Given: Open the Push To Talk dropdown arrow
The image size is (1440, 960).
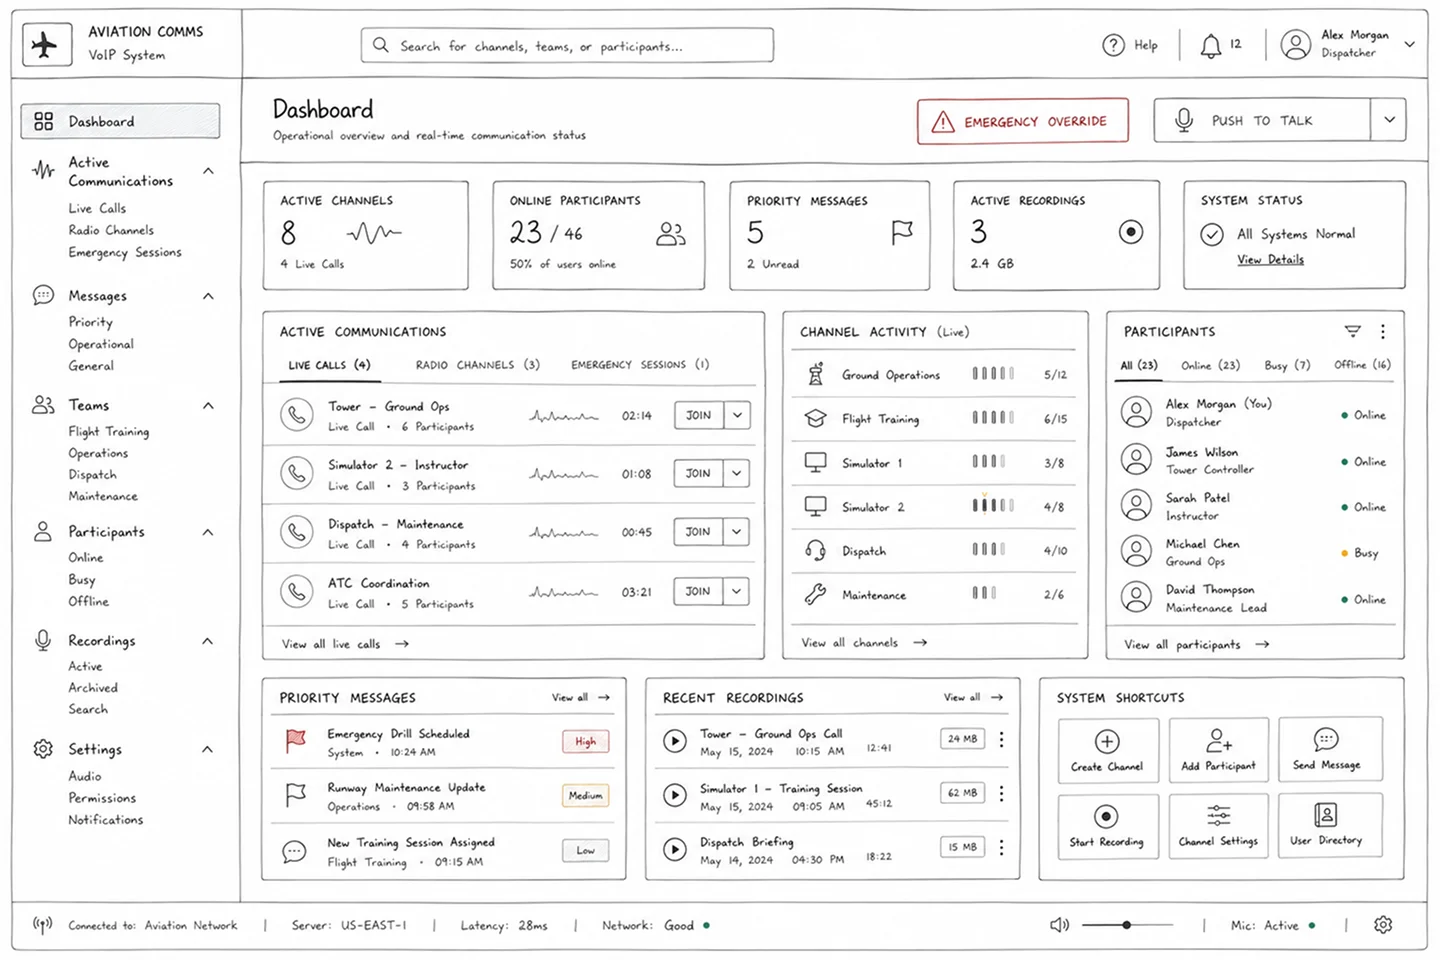Looking at the screenshot, I should pos(1389,120).
